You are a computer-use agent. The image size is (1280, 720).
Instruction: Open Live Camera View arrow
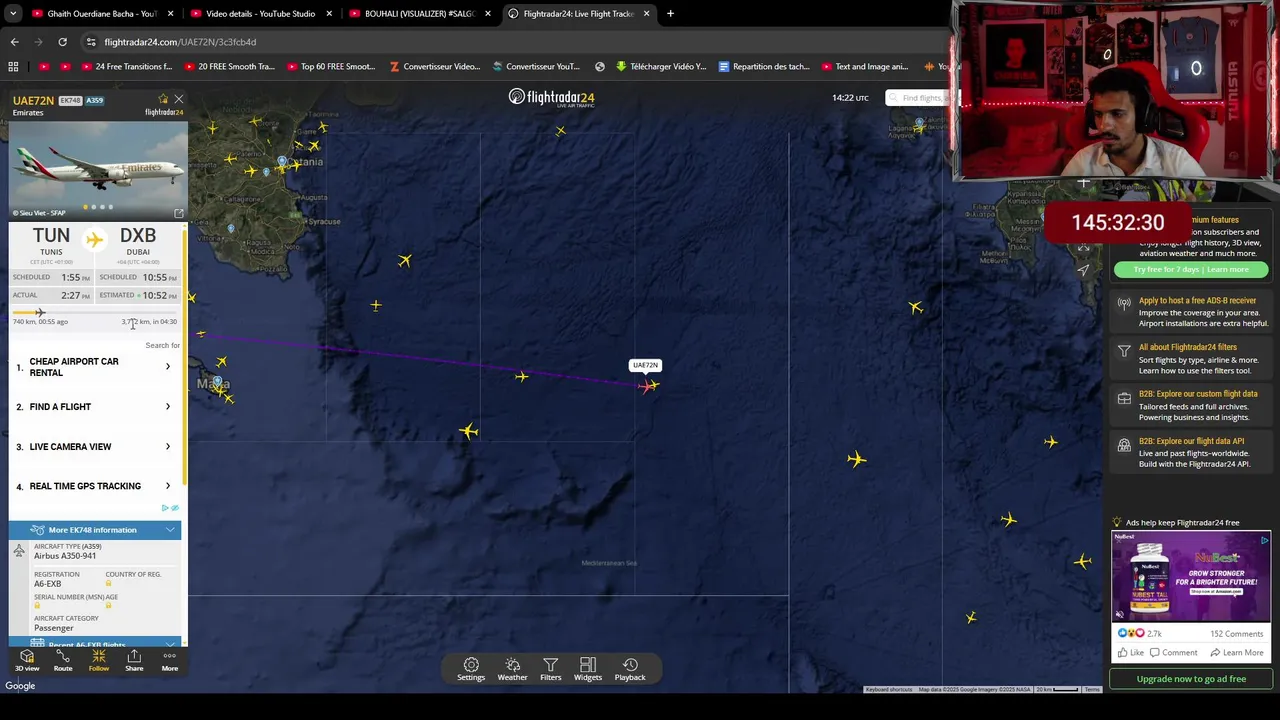pos(167,446)
